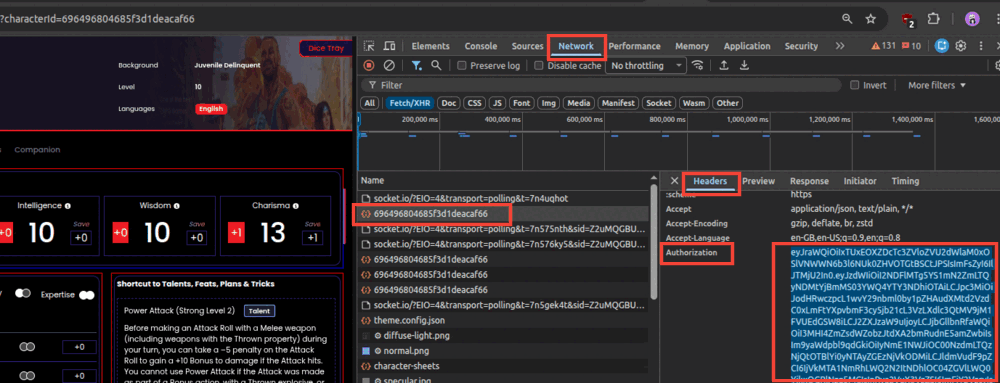Toggle the CSS type filter
Viewport: 1000px width, 383px height.
[474, 103]
